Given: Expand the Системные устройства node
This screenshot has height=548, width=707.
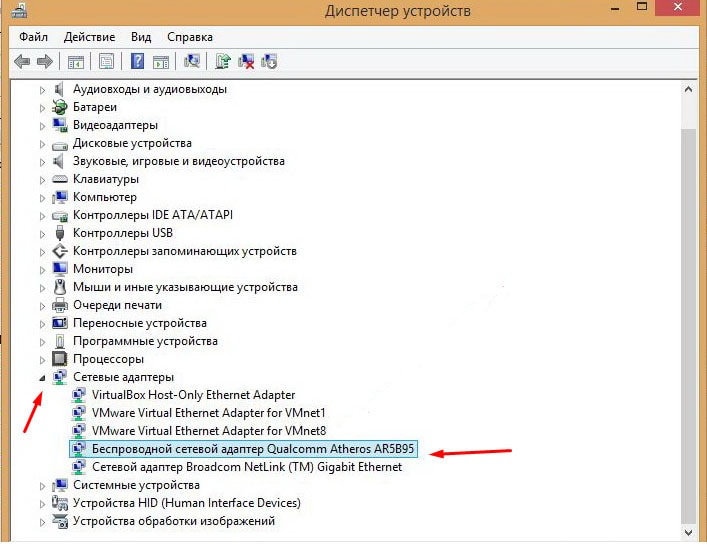Looking at the screenshot, I should coord(42,486).
